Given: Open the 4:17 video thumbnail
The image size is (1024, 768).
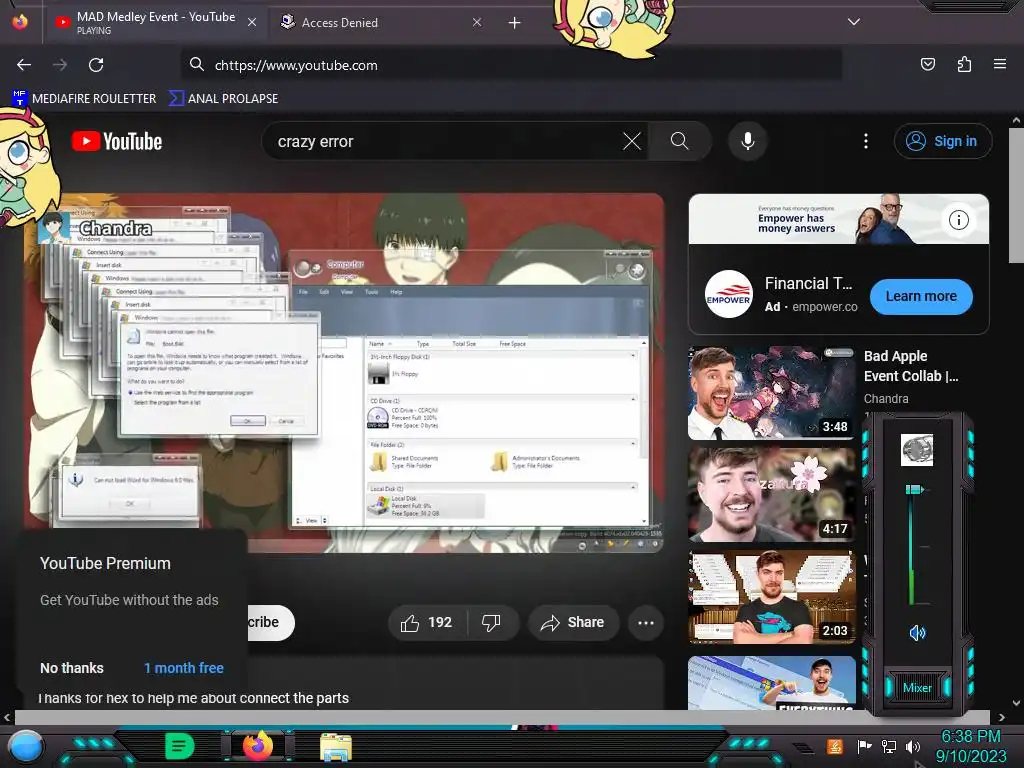Looking at the screenshot, I should (x=772, y=494).
